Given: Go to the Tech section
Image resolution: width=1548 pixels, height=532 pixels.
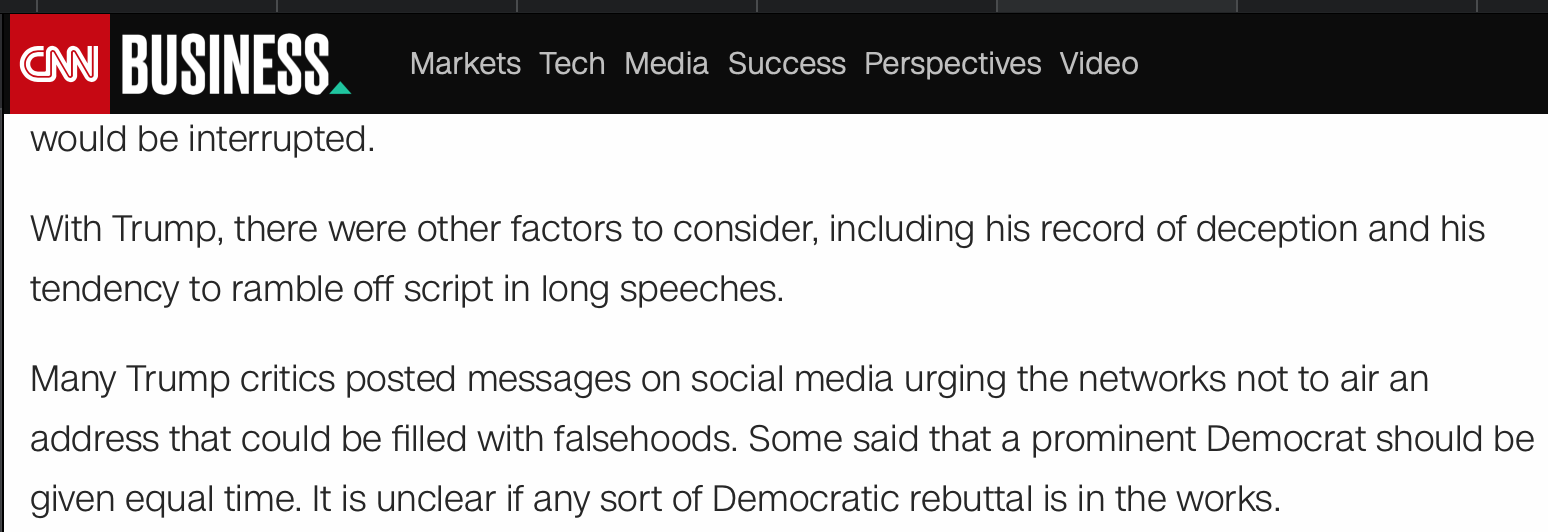Looking at the screenshot, I should click(x=572, y=64).
